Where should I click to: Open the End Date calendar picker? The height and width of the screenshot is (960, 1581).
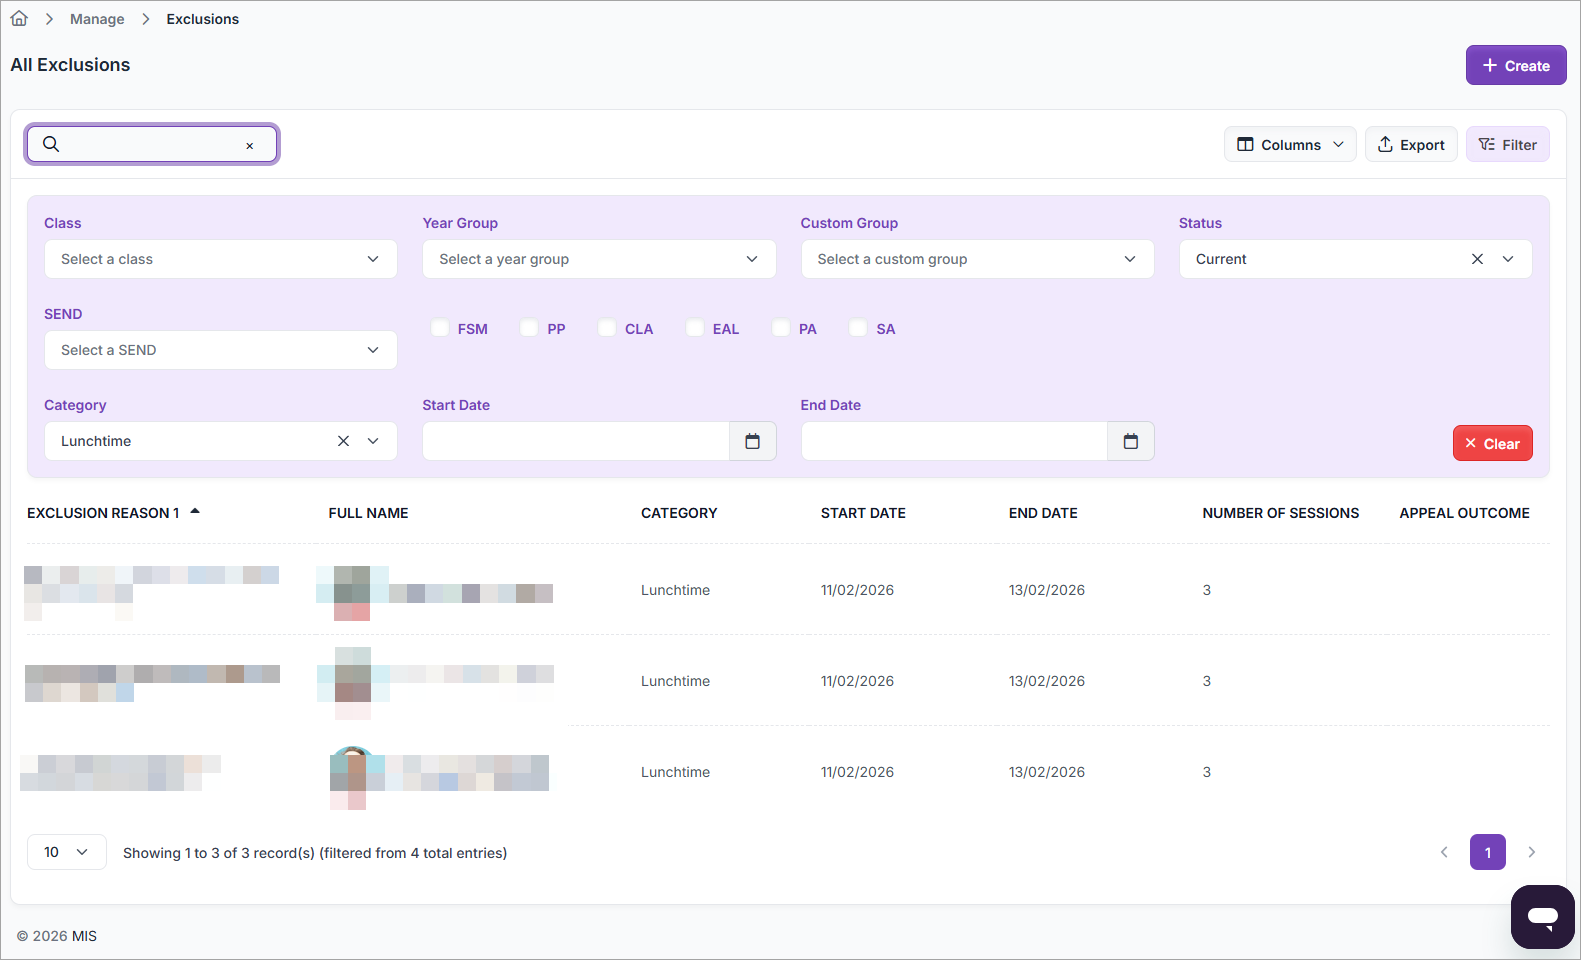pos(1130,441)
